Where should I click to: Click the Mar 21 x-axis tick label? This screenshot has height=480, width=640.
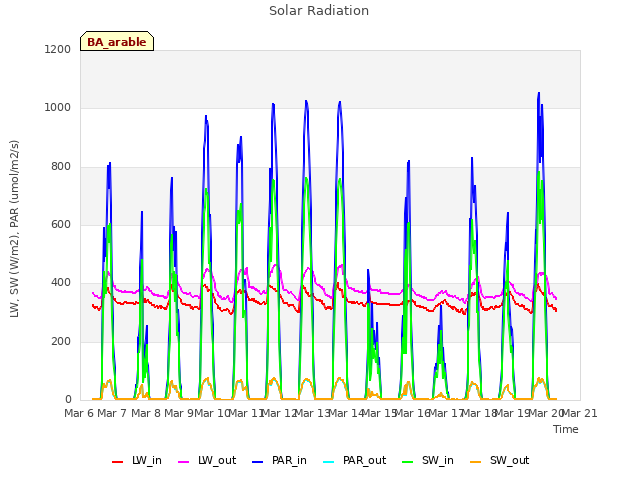580,413
